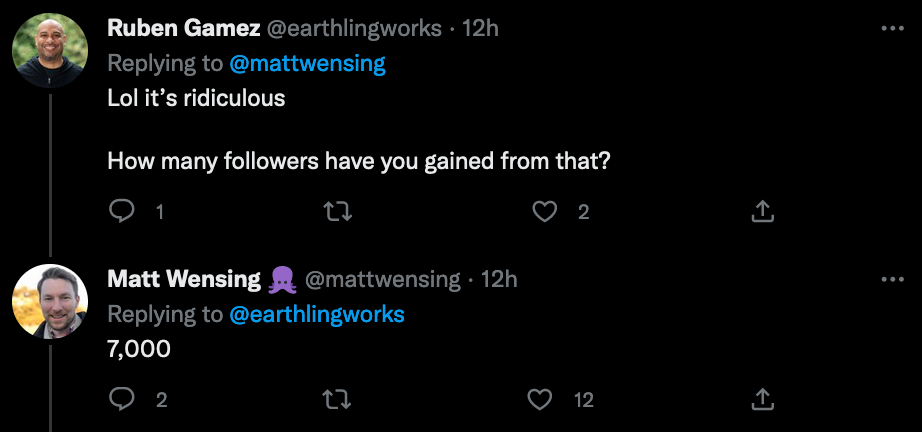Open Ruben's tweet 12h timestamp
Image resolution: width=922 pixels, height=432 pixels.
[480, 29]
